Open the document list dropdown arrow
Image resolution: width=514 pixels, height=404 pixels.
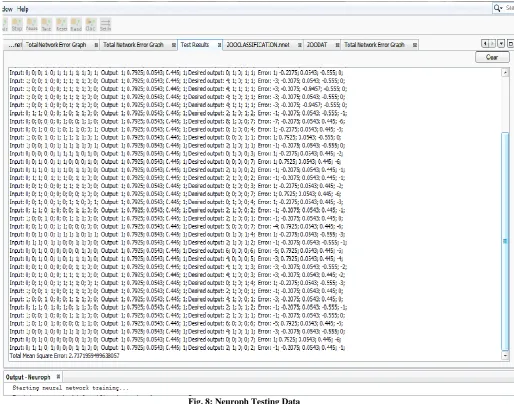(x=501, y=44)
